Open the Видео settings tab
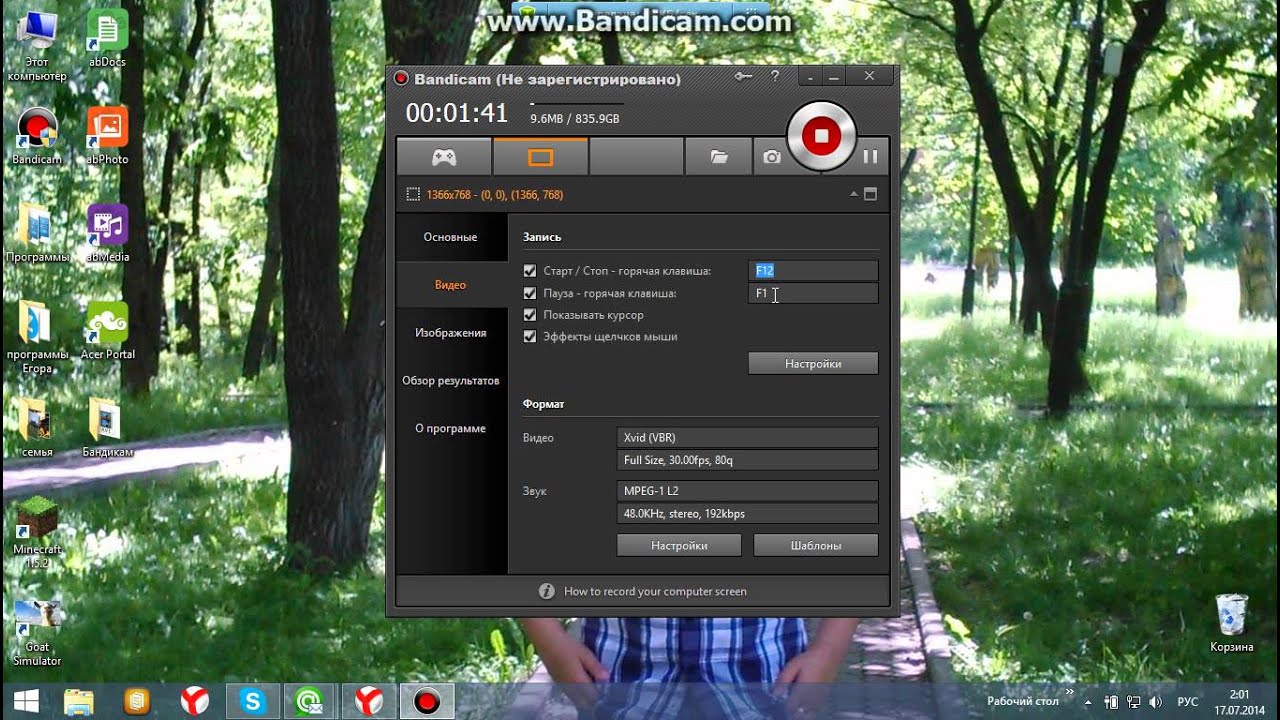The width and height of the screenshot is (1280, 720). 450,285
